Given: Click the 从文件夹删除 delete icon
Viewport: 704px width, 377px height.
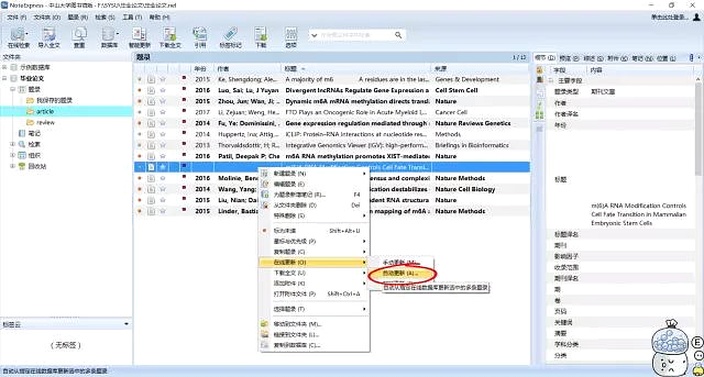Looking at the screenshot, I should tap(265, 205).
